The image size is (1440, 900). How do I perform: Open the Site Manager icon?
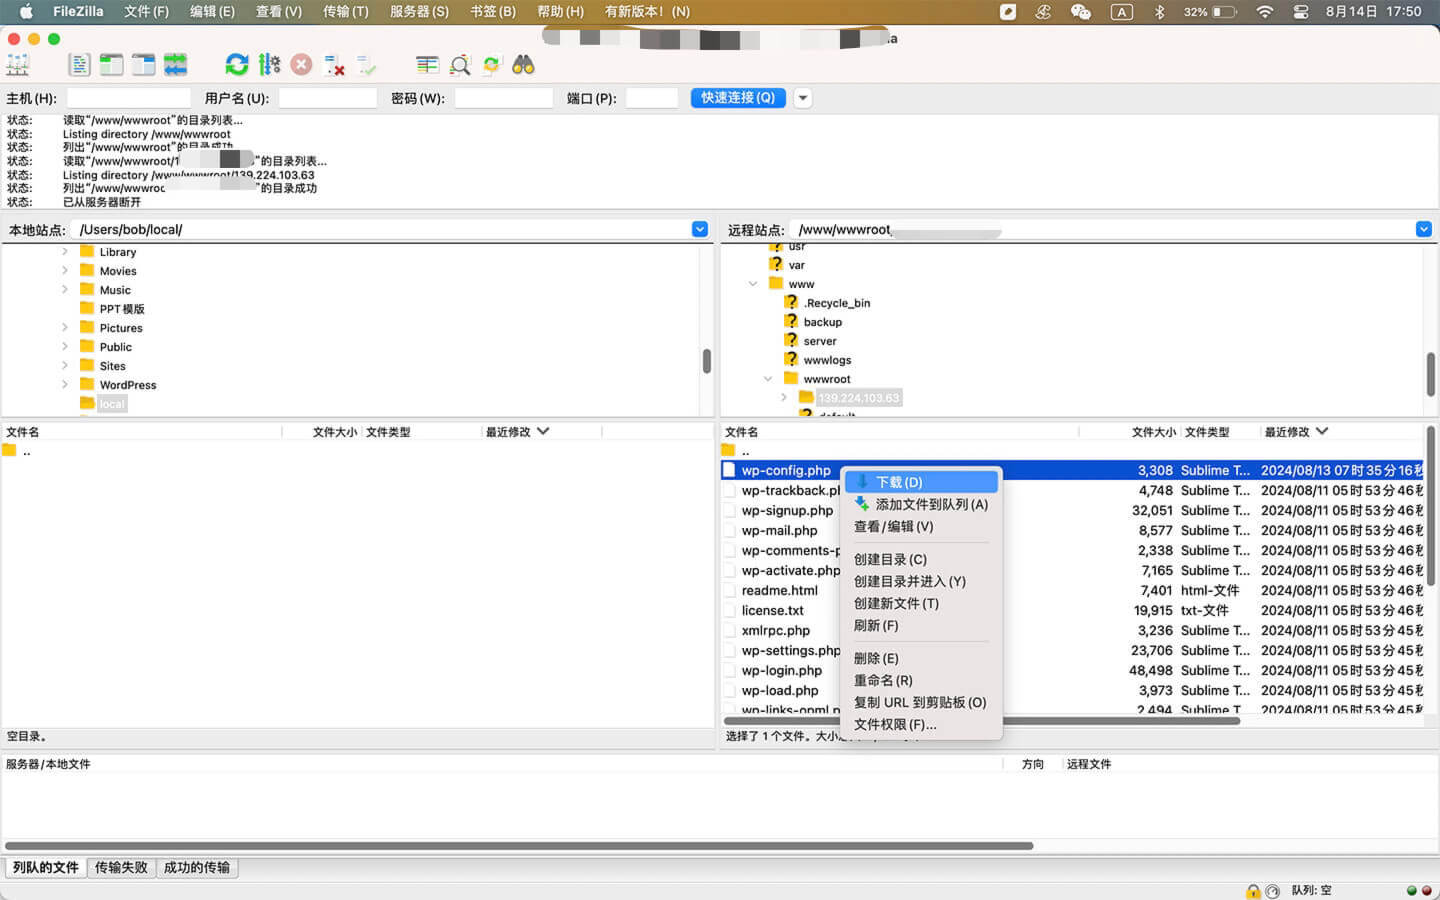[x=18, y=65]
